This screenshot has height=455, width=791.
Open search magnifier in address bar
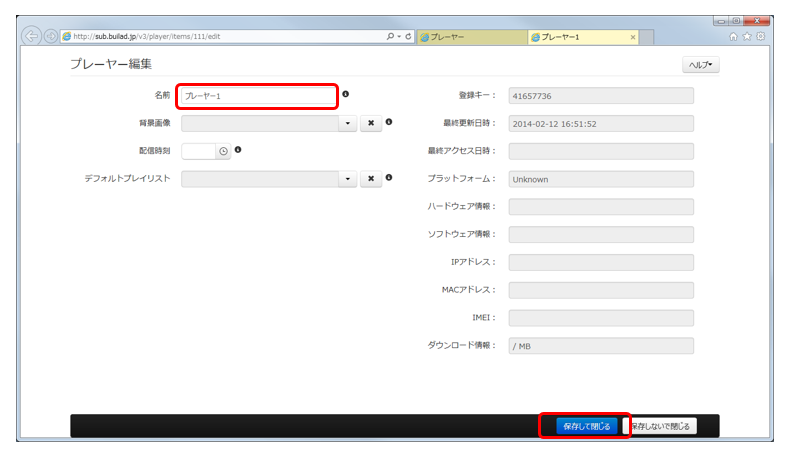390,36
